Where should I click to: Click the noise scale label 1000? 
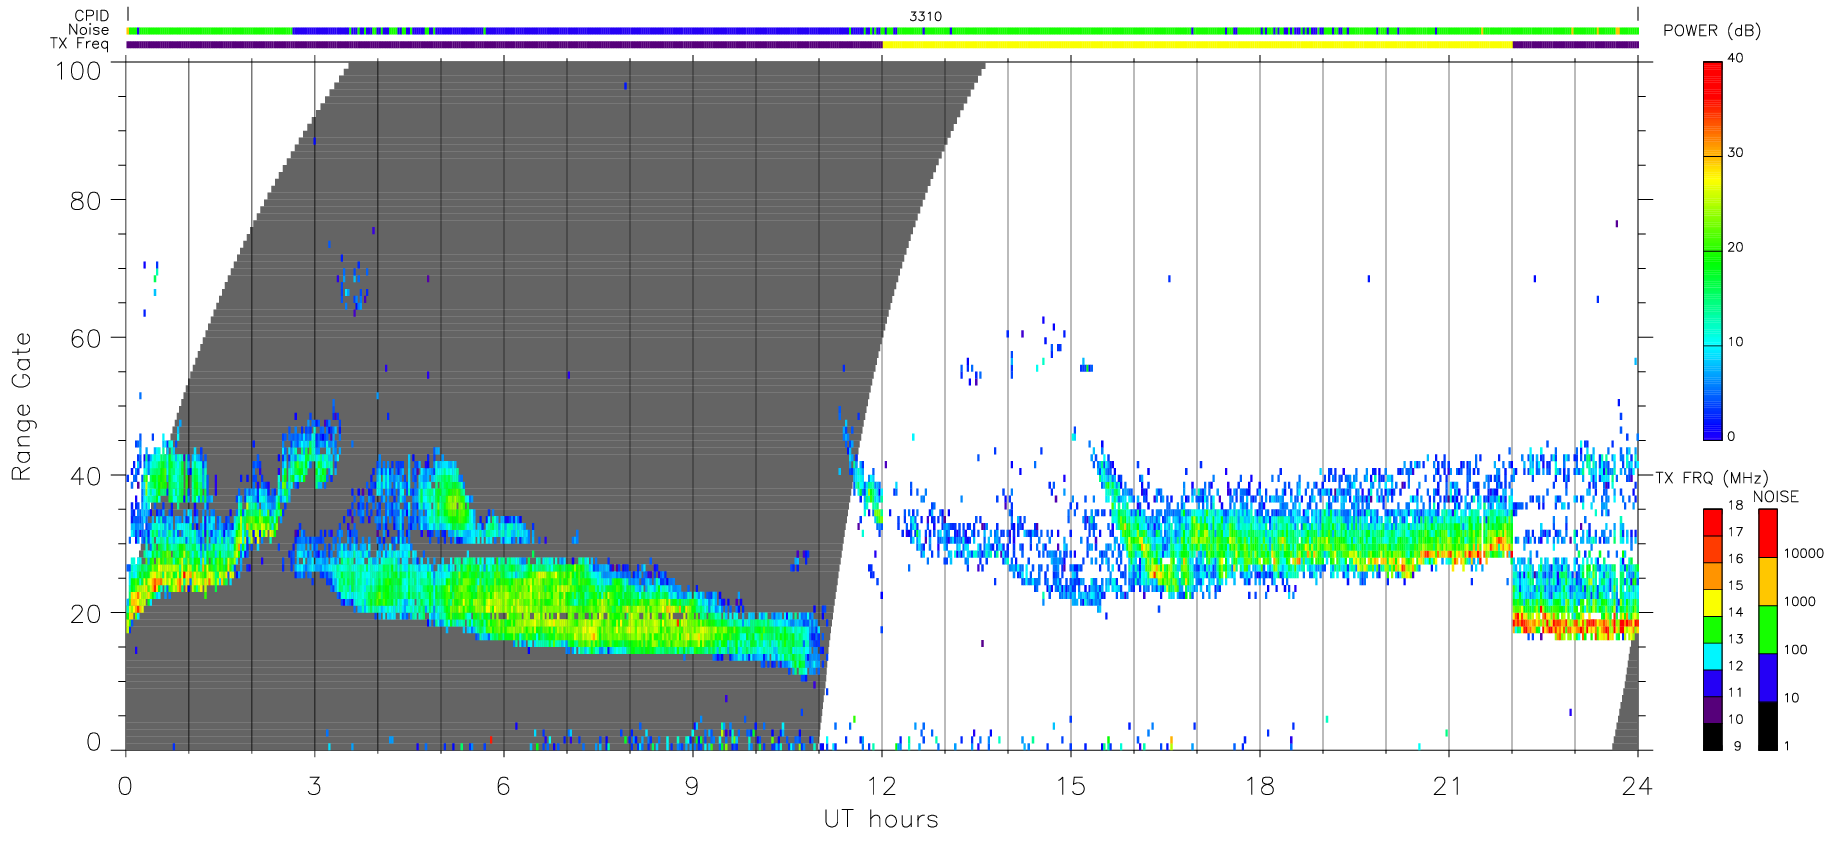(1800, 601)
